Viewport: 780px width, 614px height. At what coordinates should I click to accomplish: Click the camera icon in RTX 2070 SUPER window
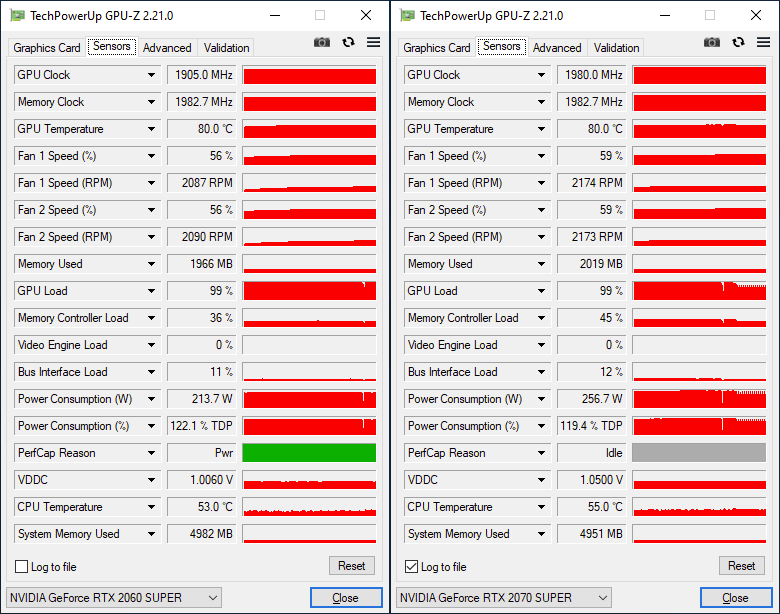coord(711,42)
